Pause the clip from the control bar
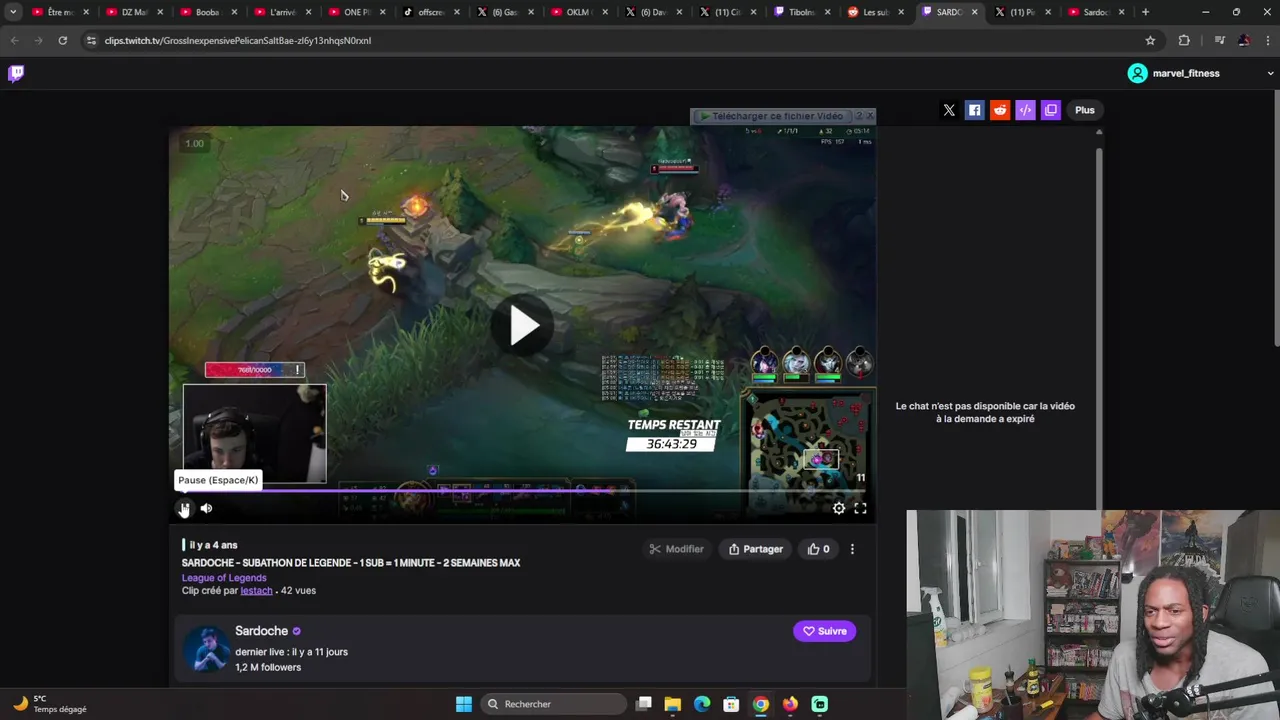 click(x=184, y=508)
